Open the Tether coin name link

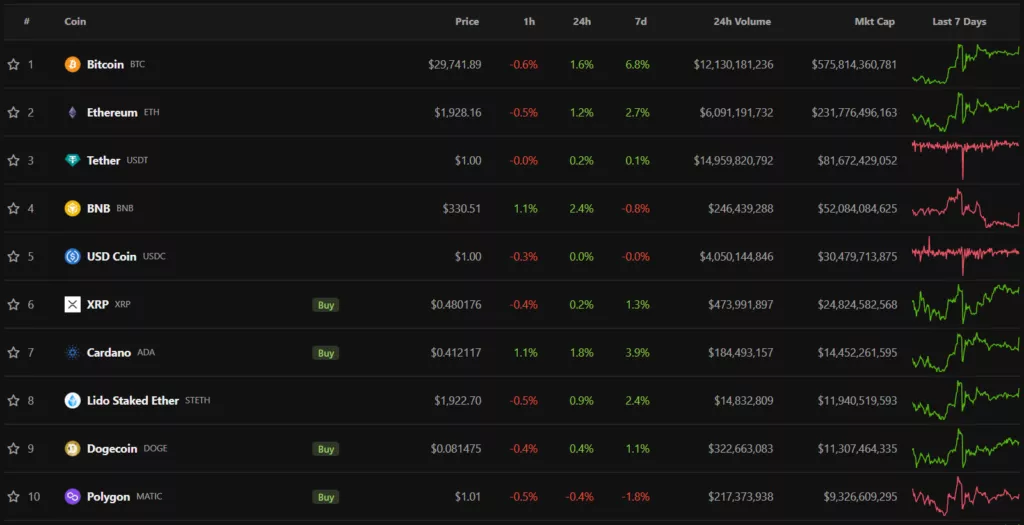[103, 160]
